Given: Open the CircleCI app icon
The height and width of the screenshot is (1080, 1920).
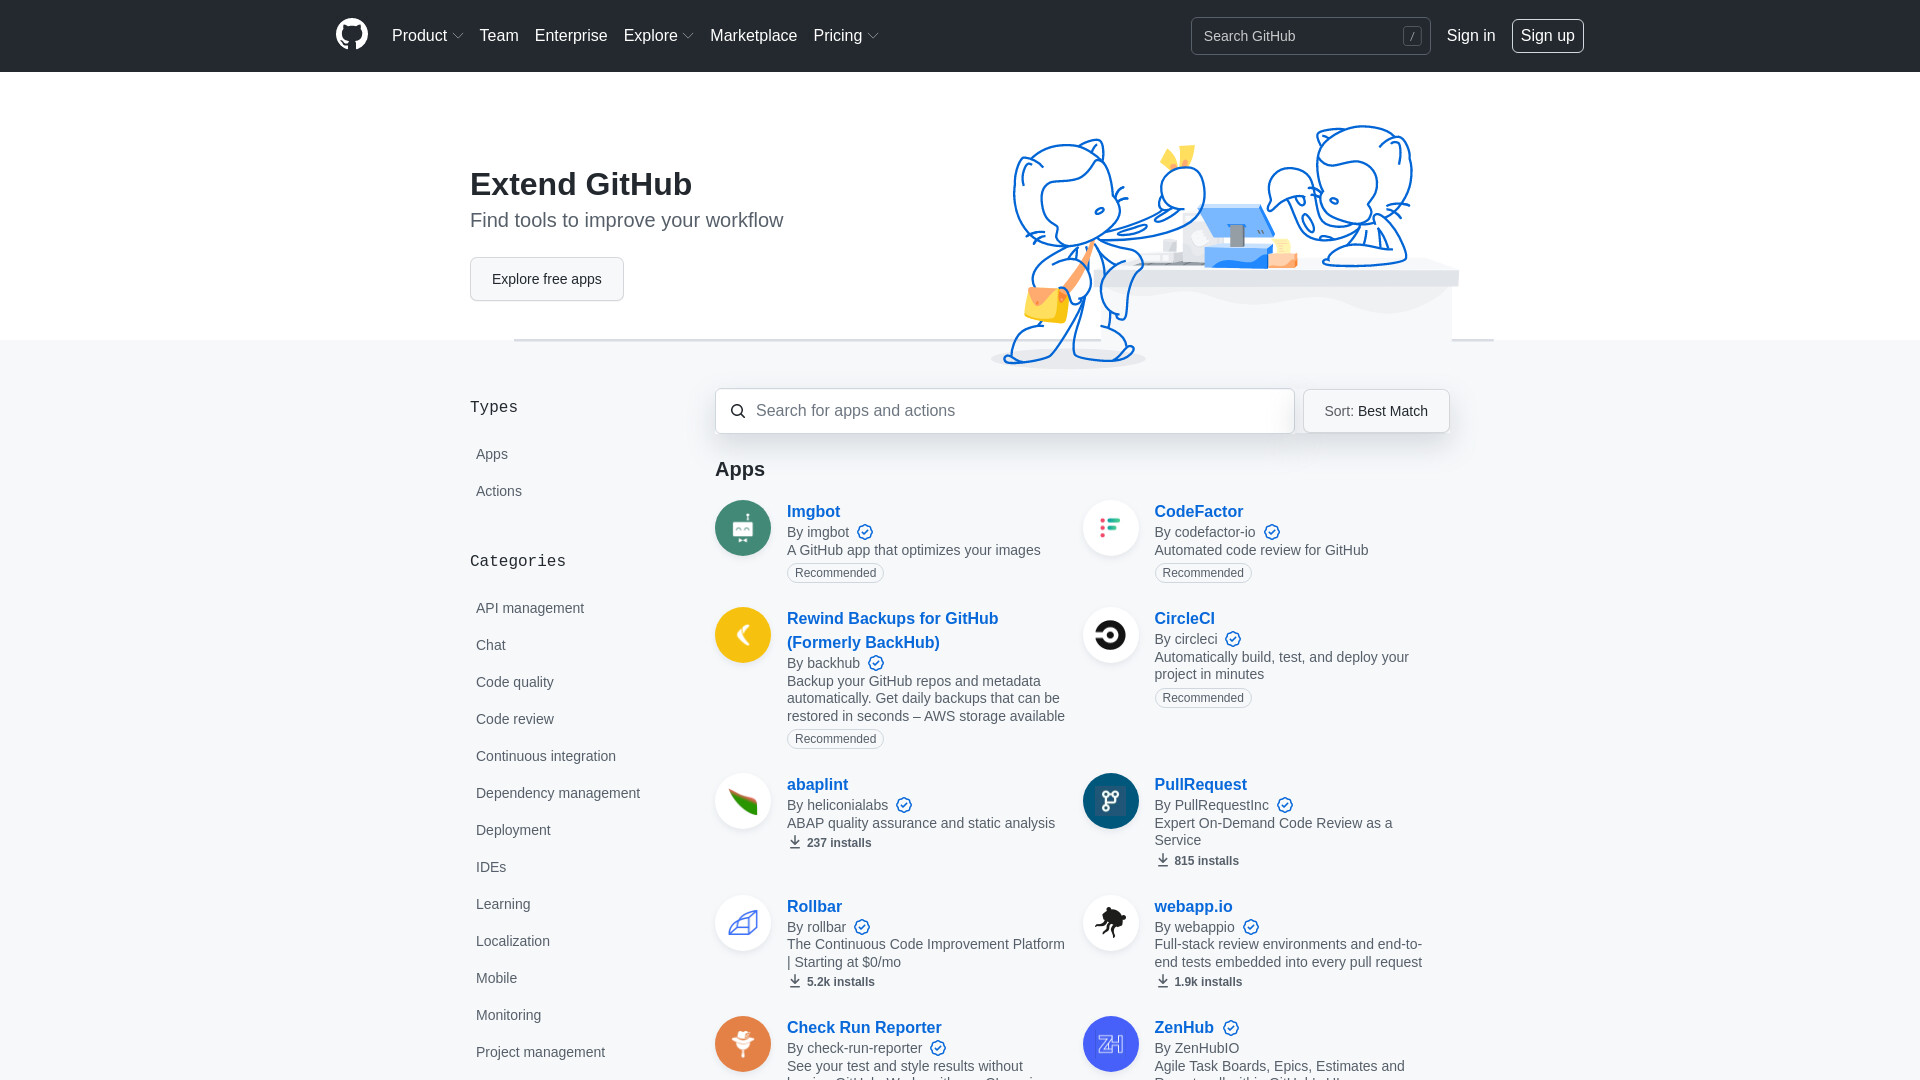Looking at the screenshot, I should point(1111,635).
